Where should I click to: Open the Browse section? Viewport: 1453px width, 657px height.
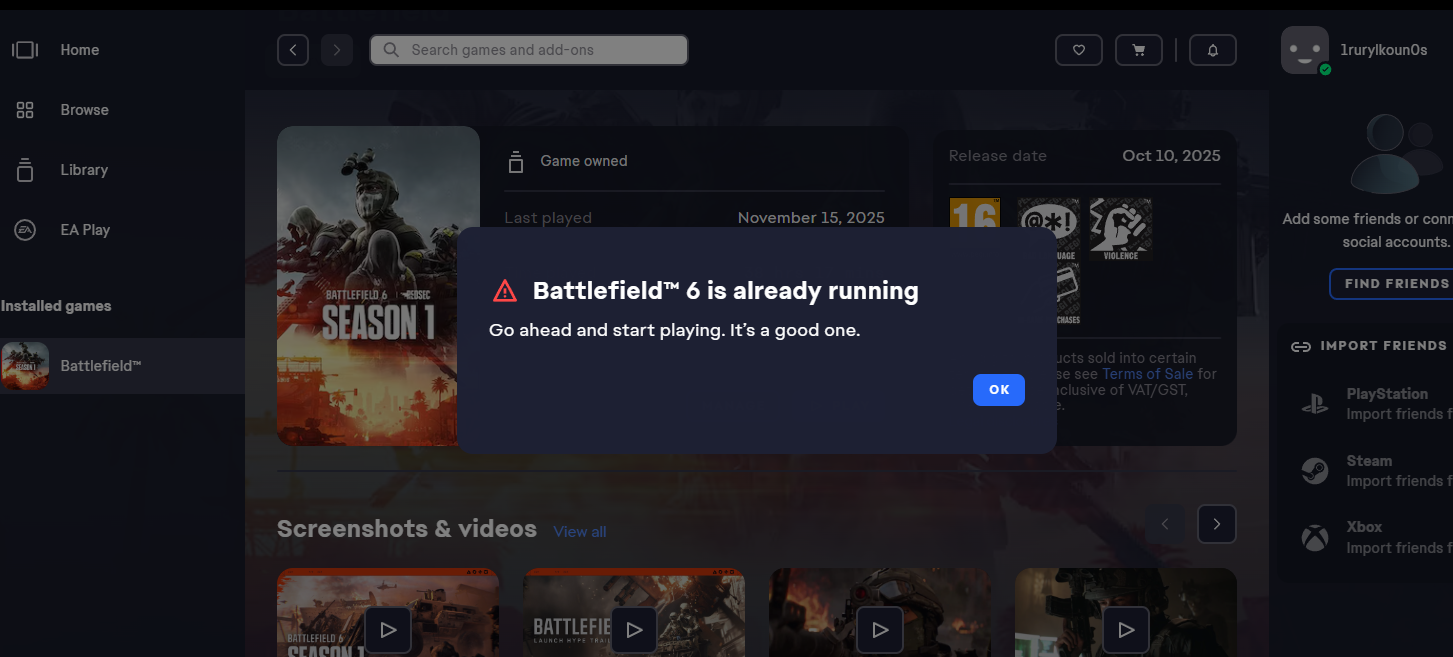(x=84, y=110)
